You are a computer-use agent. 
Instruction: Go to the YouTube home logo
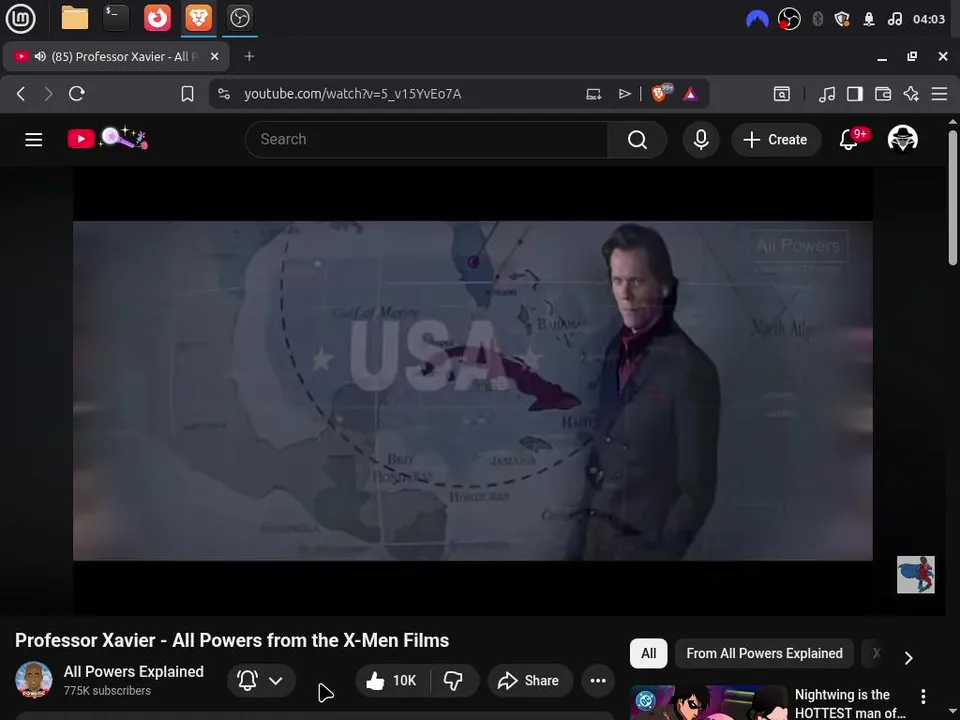108,138
